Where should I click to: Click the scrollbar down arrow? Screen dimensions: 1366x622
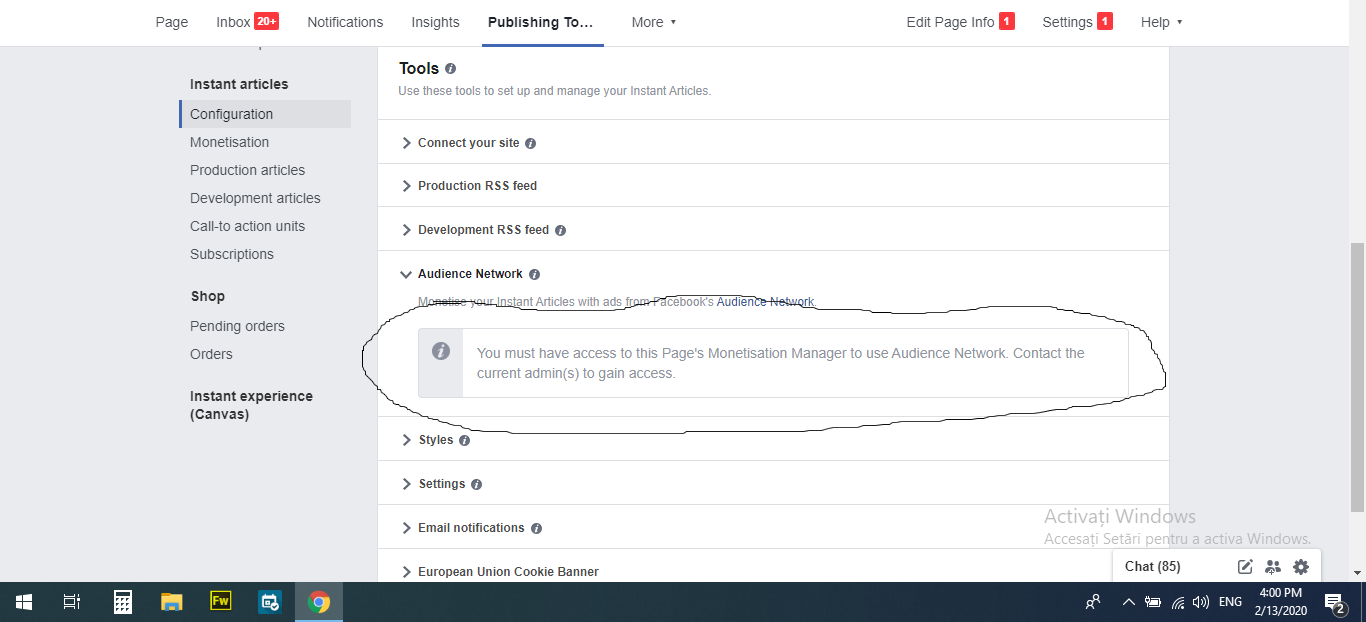[1357, 574]
